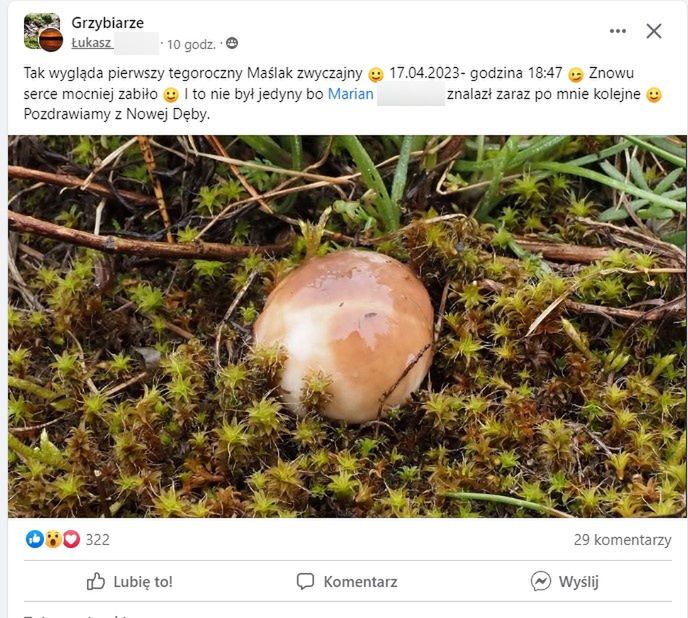This screenshot has height=618, width=688.
Task: Open the mushroom photo in full view
Action: pos(347,326)
